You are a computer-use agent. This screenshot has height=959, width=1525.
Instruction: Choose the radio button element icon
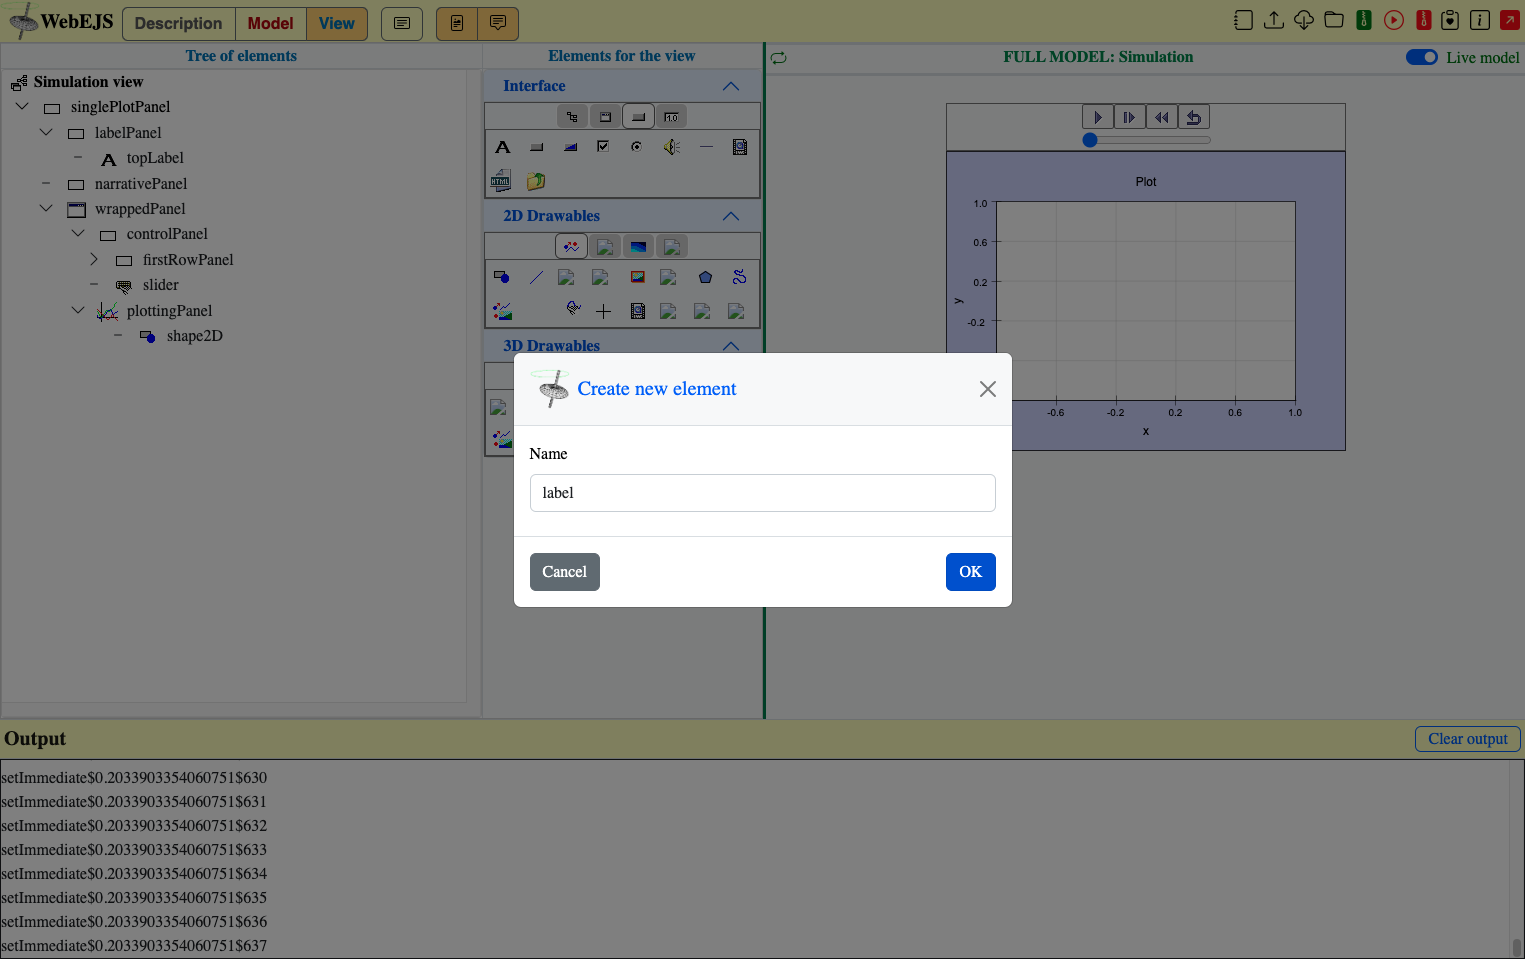[x=636, y=147]
